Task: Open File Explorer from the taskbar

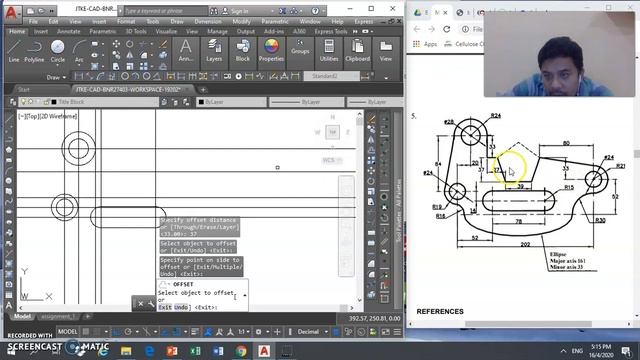Action: point(126,351)
